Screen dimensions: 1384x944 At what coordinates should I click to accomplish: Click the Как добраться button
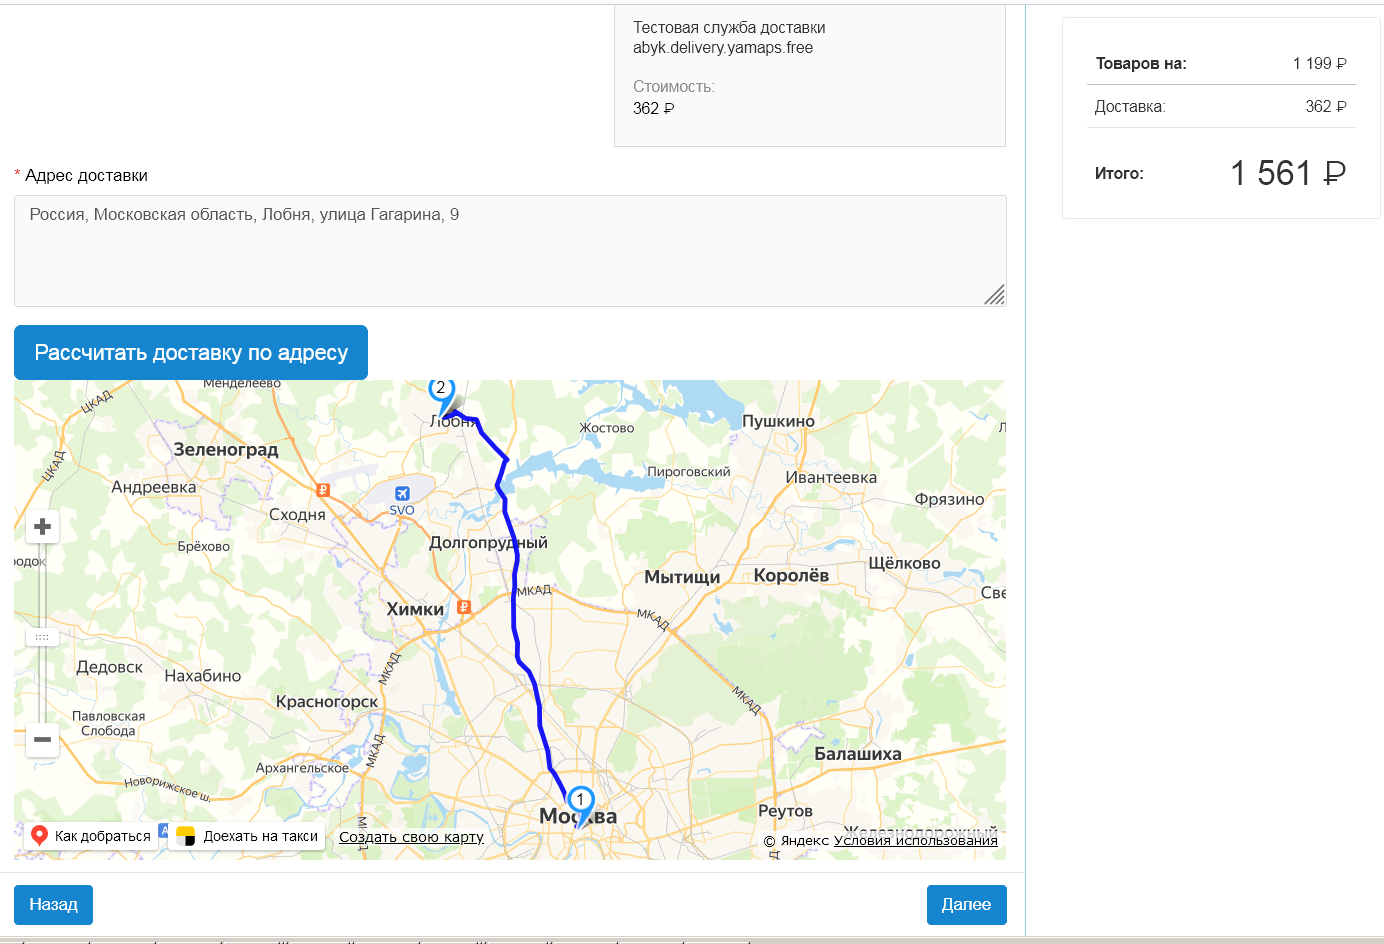[x=90, y=836]
